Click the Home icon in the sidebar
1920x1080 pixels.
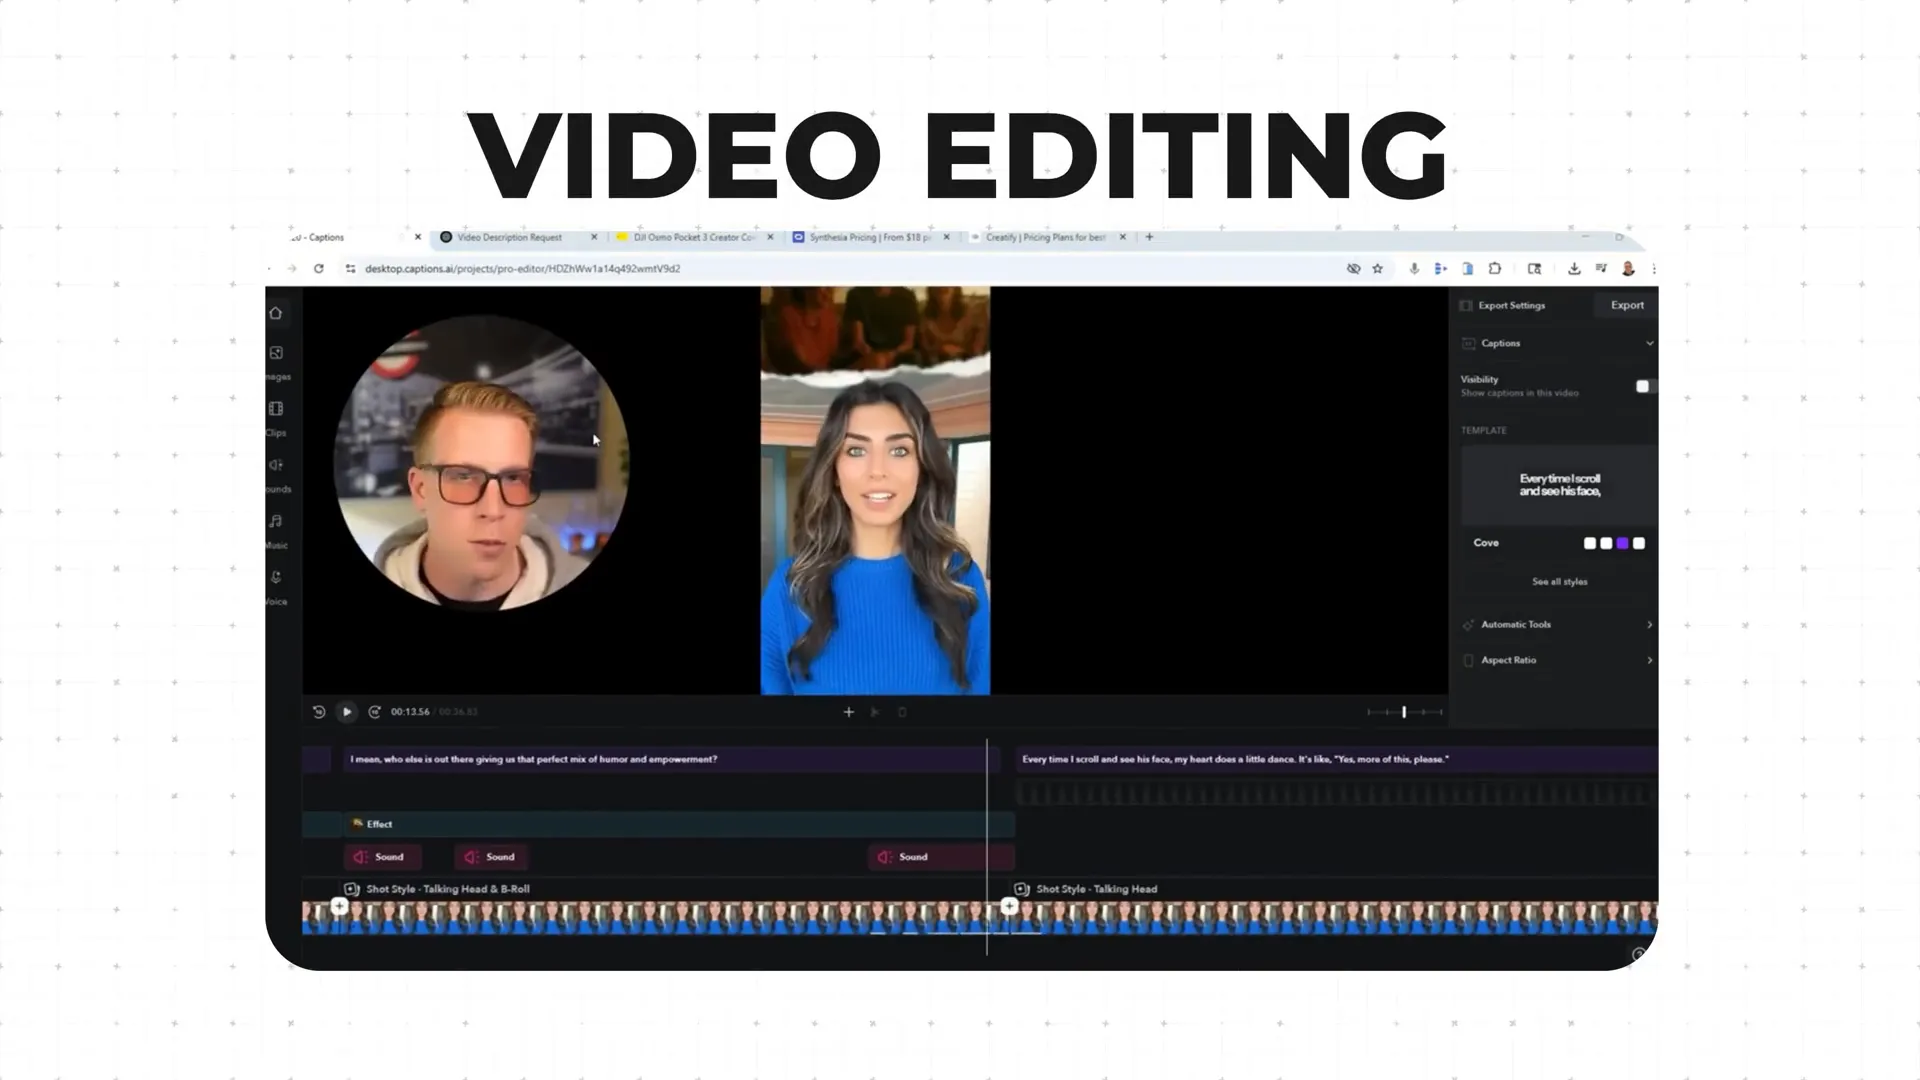click(276, 312)
